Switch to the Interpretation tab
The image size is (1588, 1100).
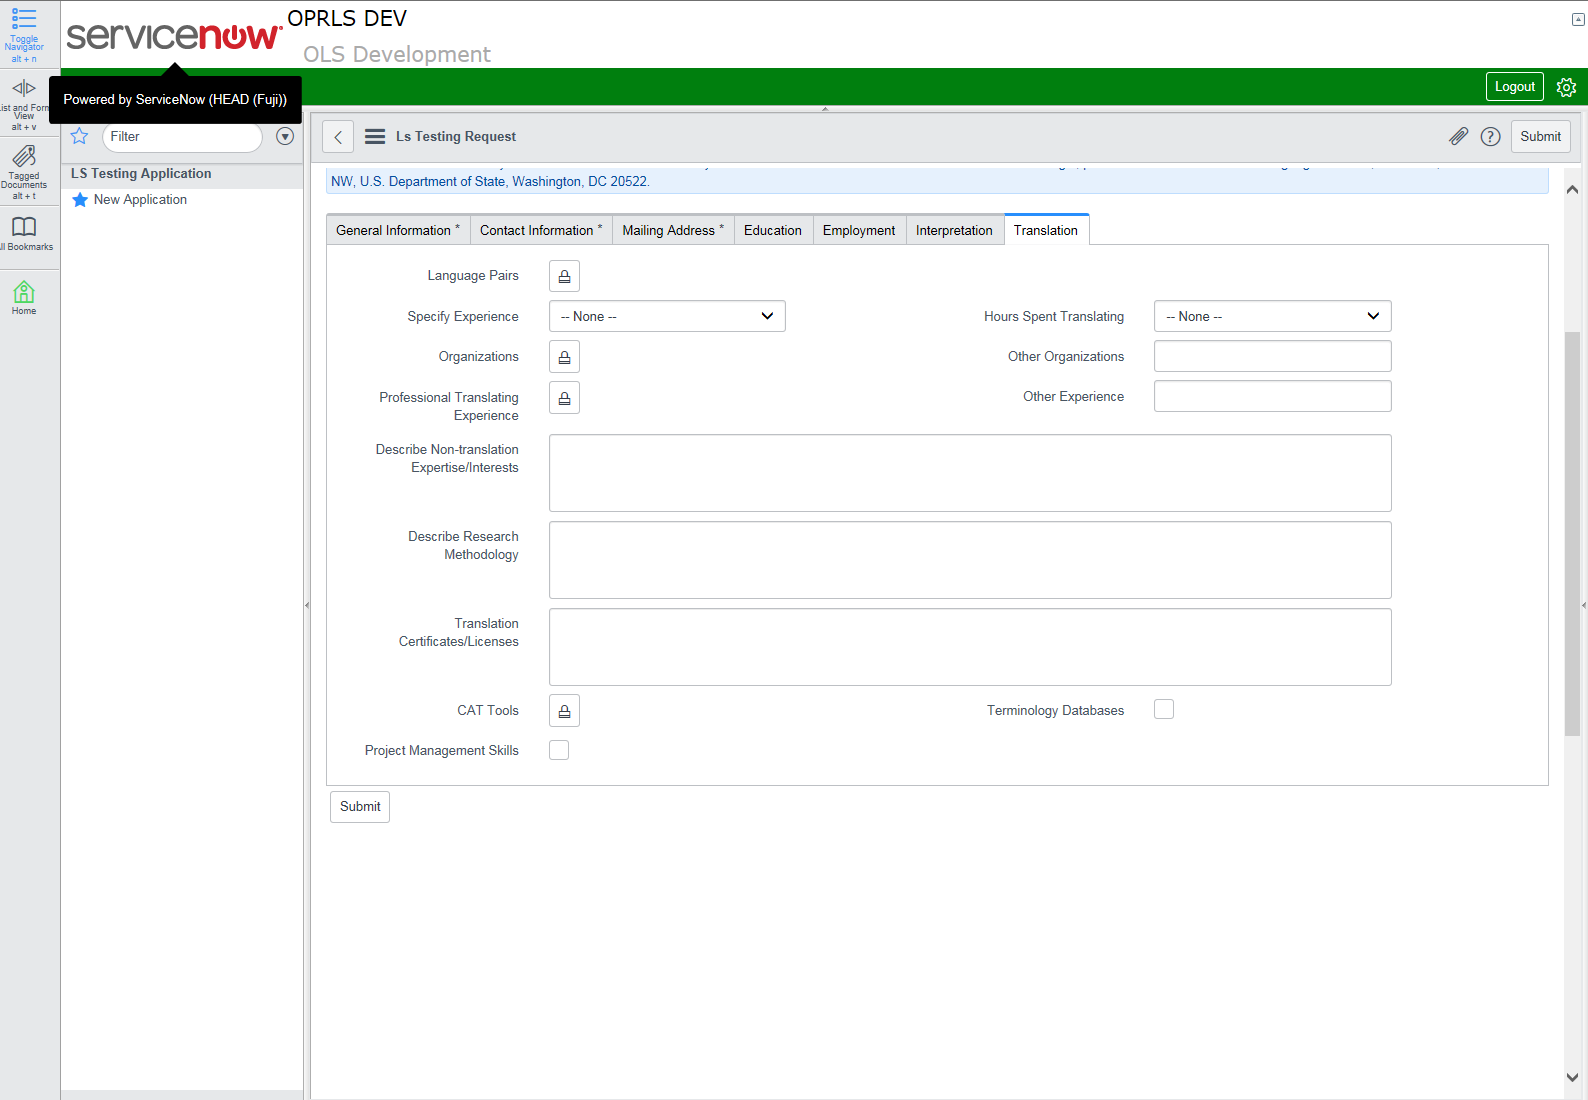[954, 231]
